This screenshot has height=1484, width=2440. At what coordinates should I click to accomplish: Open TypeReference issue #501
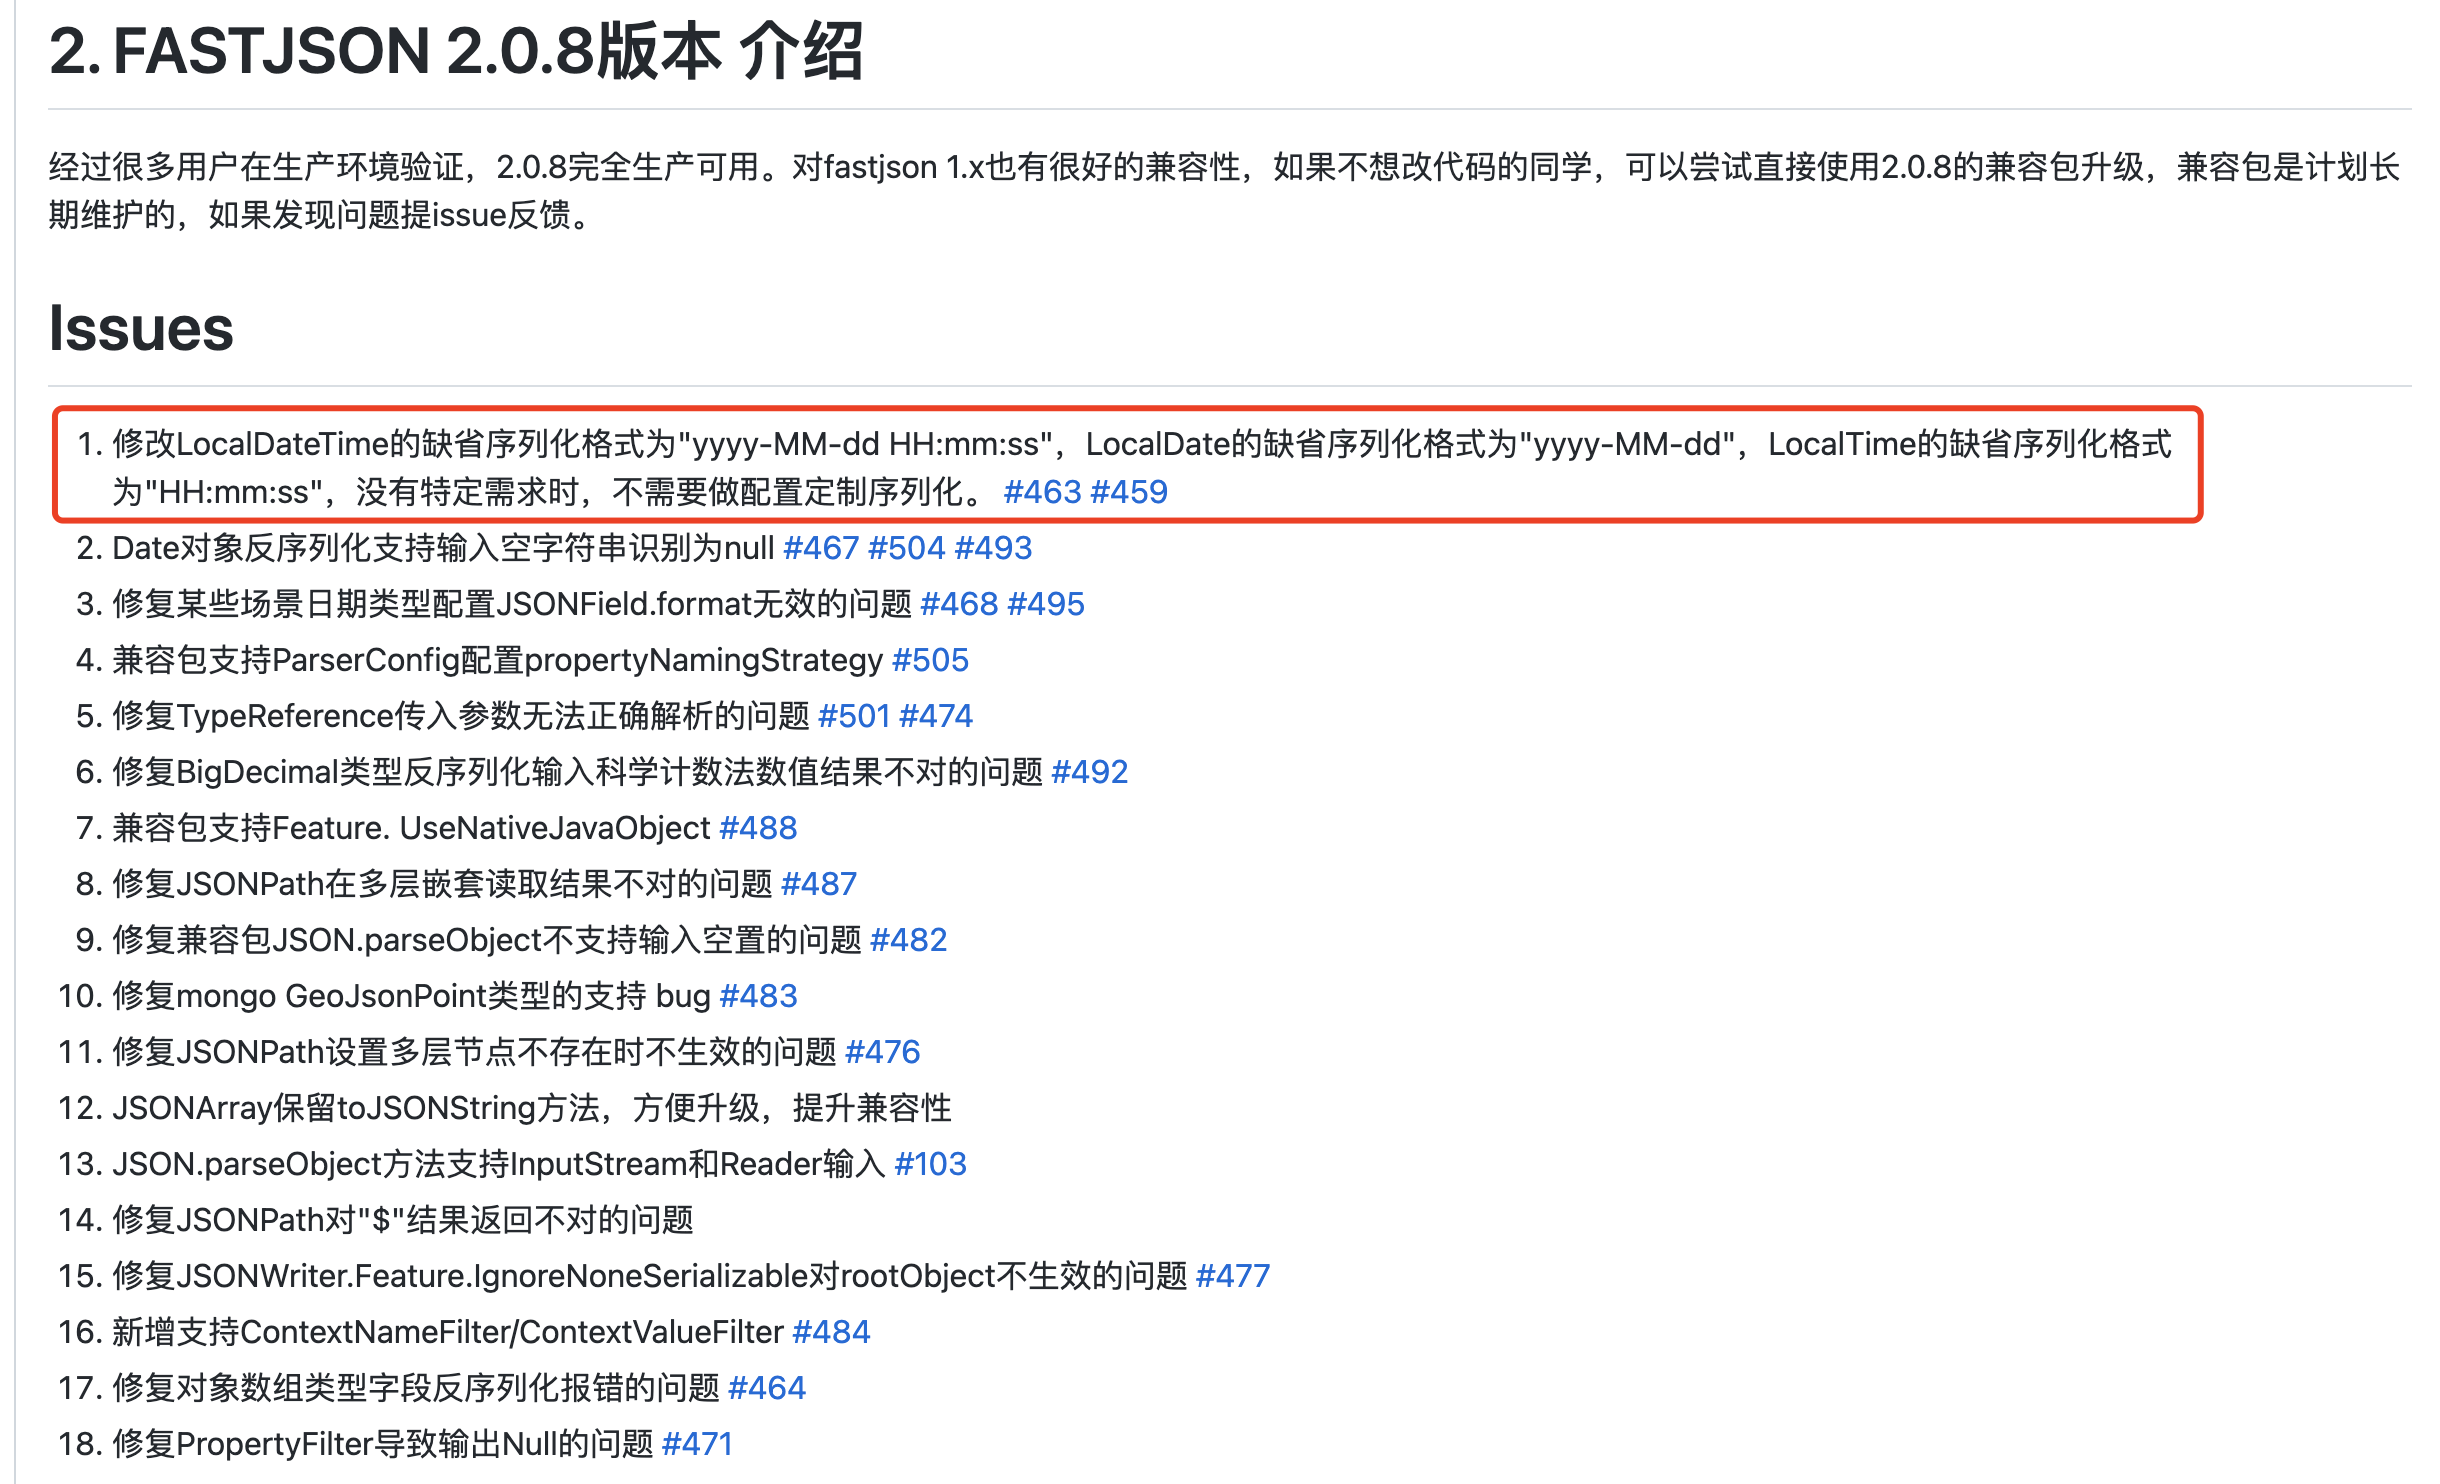(x=854, y=716)
